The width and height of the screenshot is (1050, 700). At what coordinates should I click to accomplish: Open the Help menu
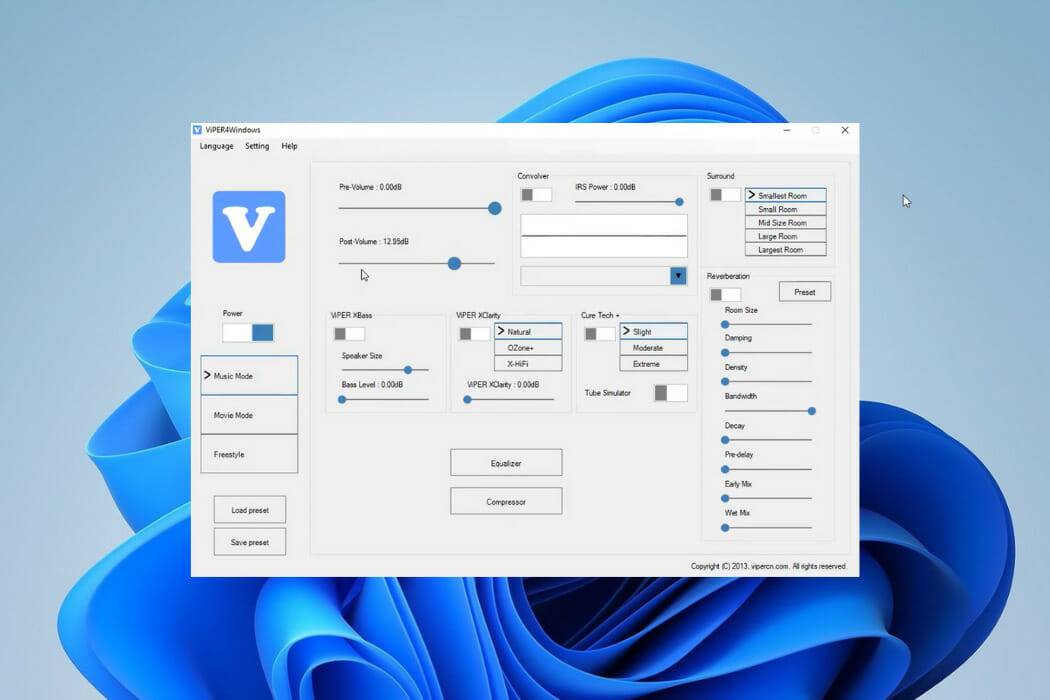289,146
